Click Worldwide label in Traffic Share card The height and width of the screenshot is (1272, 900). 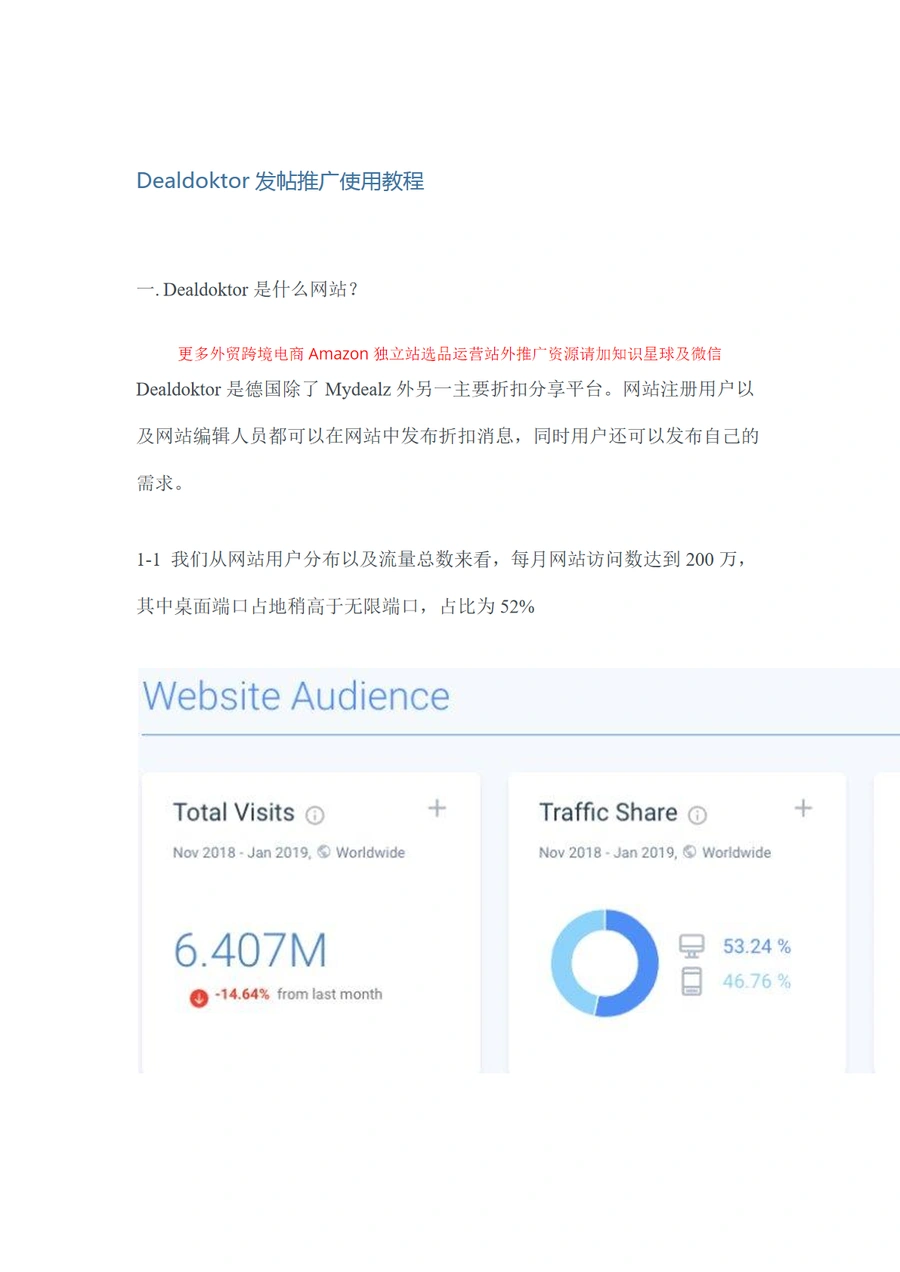(736, 853)
